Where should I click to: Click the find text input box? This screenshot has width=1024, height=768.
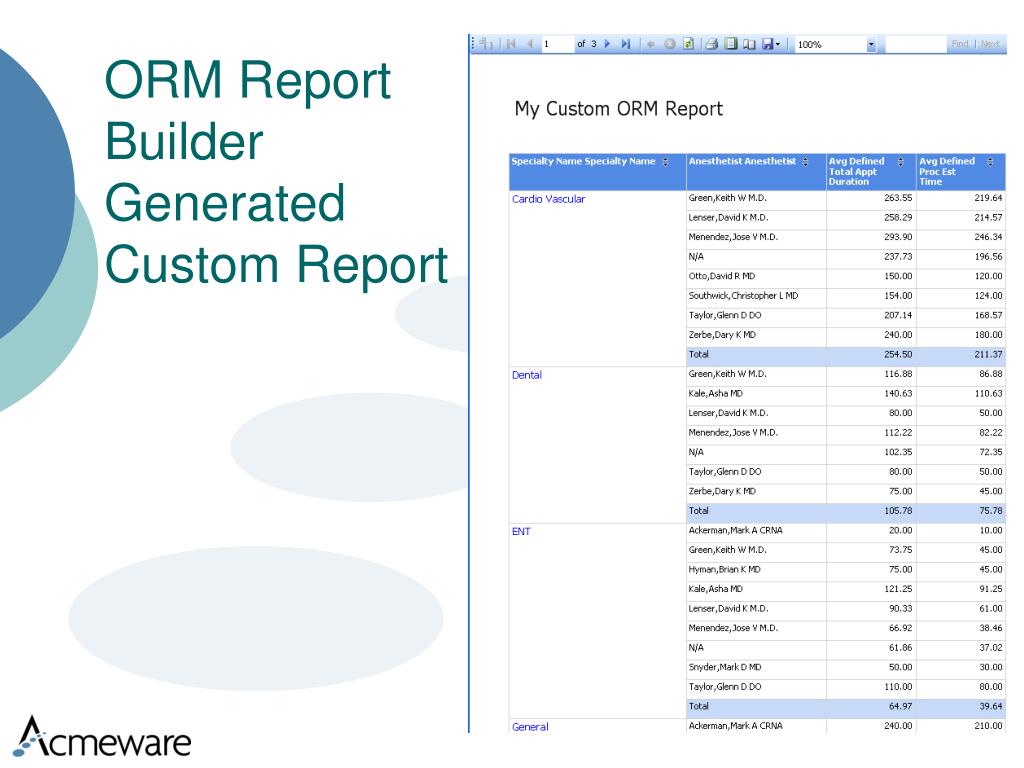click(x=915, y=44)
